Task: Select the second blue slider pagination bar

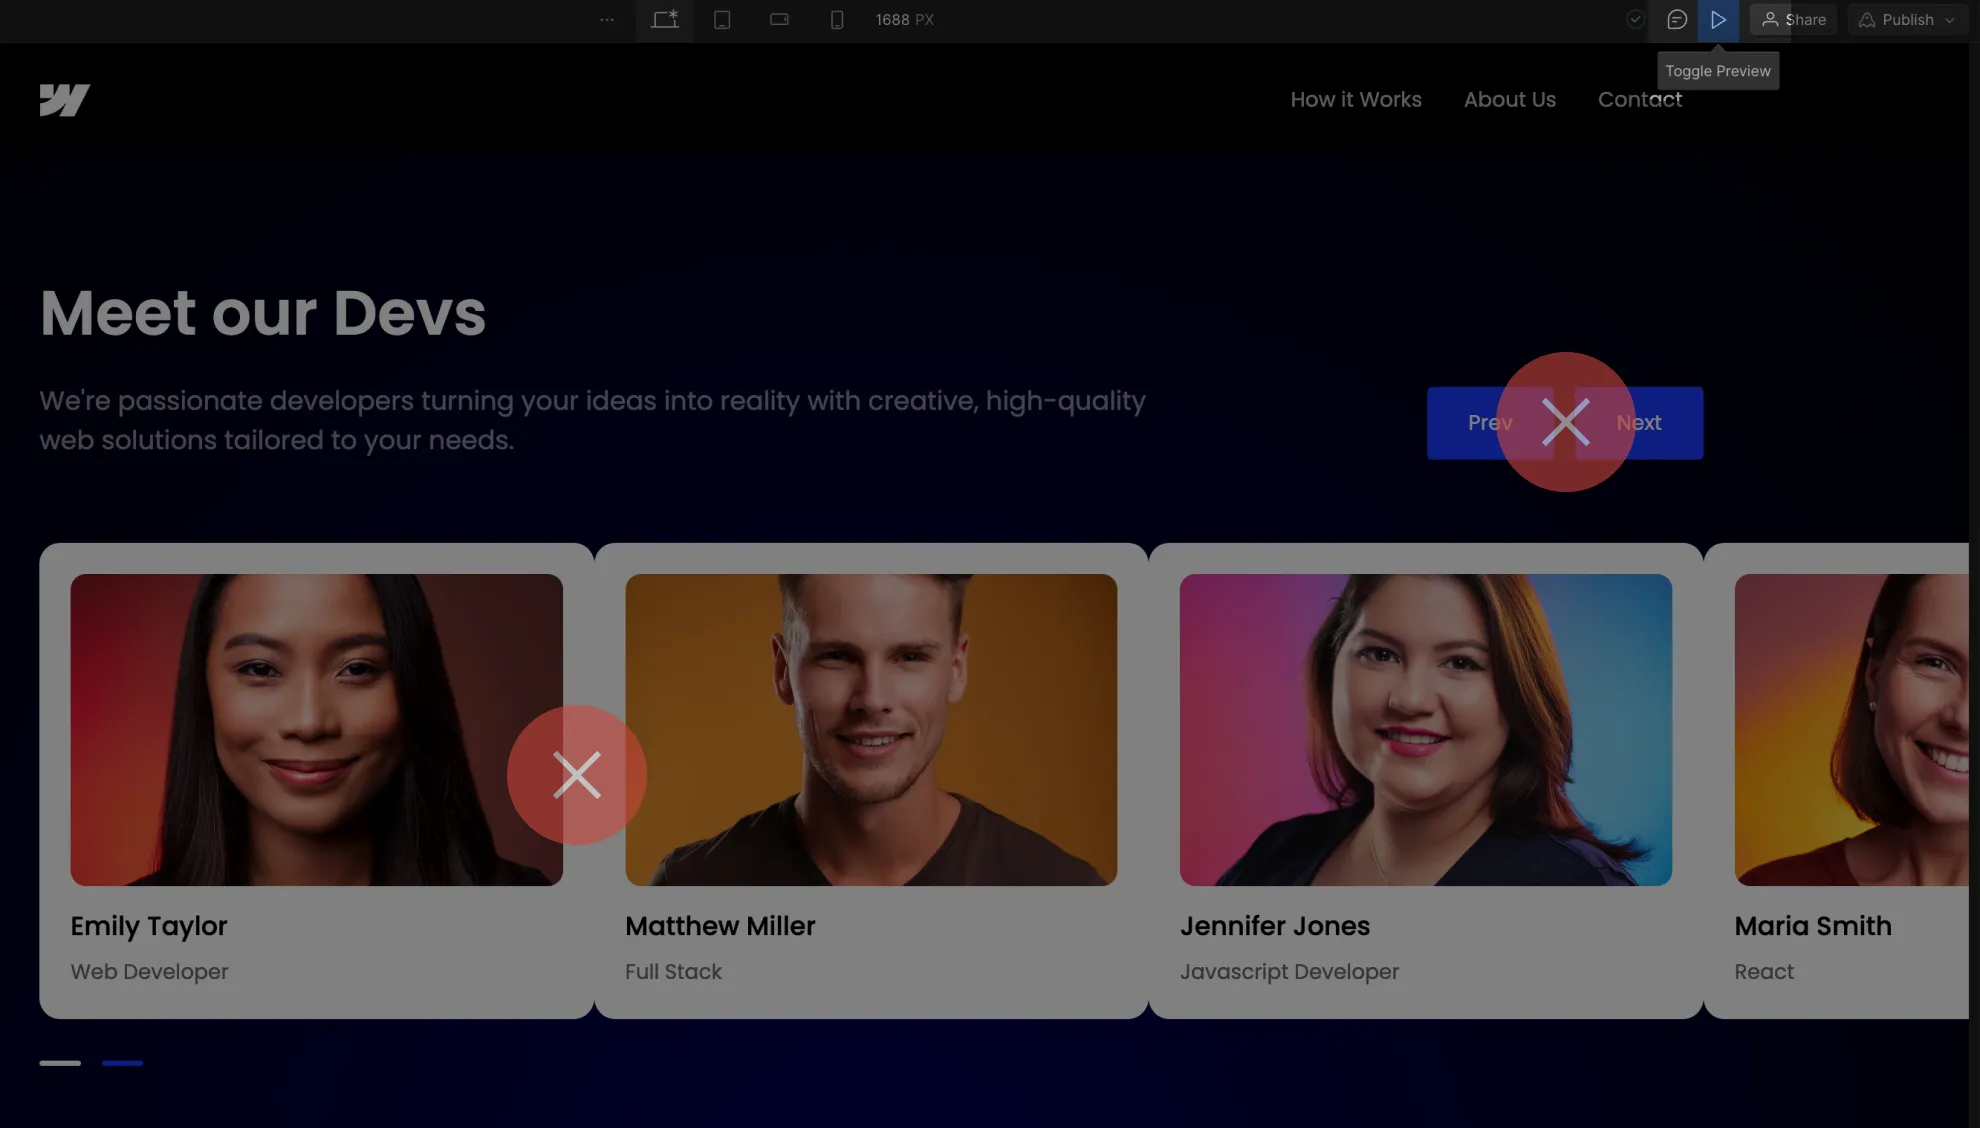Action: (x=122, y=1063)
